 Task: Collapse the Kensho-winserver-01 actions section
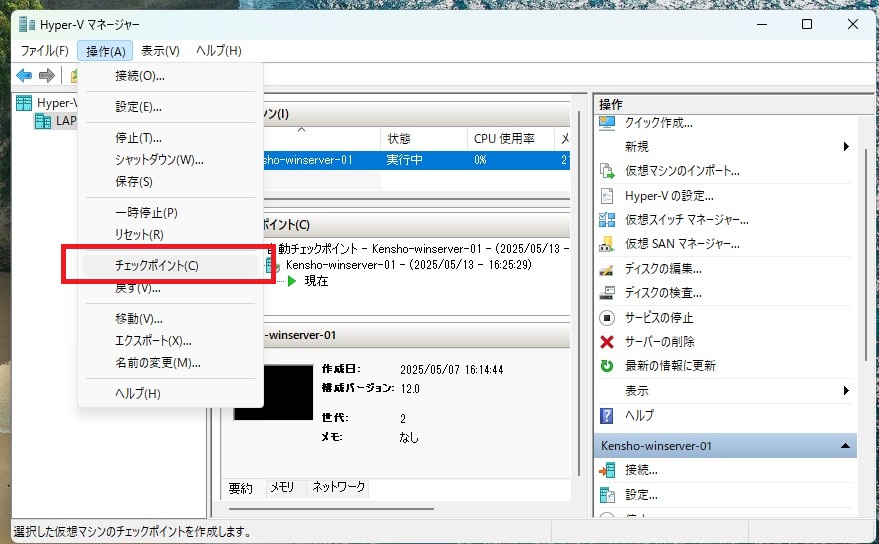pos(846,445)
